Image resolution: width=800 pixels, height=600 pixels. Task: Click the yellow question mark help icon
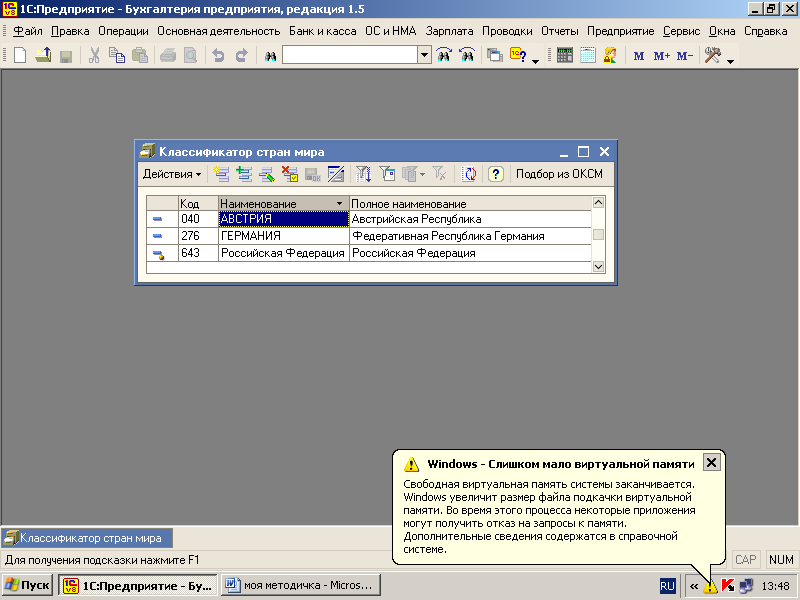(x=495, y=174)
